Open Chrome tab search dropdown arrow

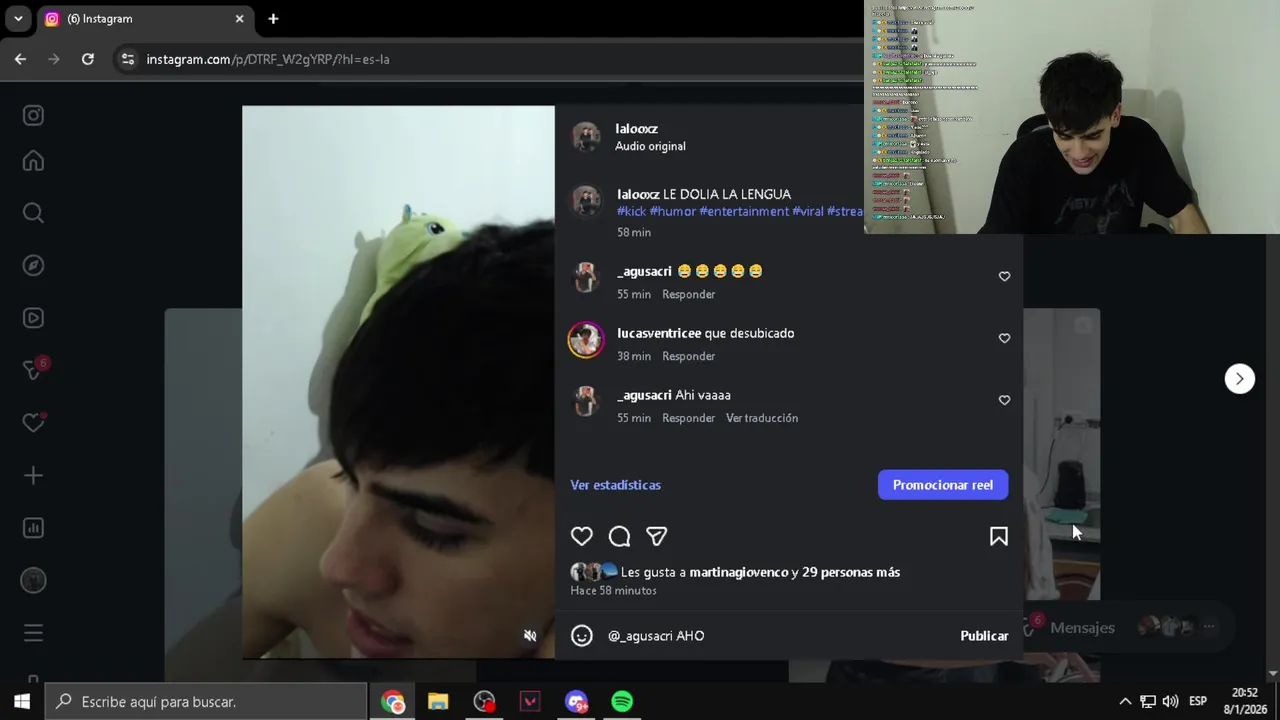[18, 19]
